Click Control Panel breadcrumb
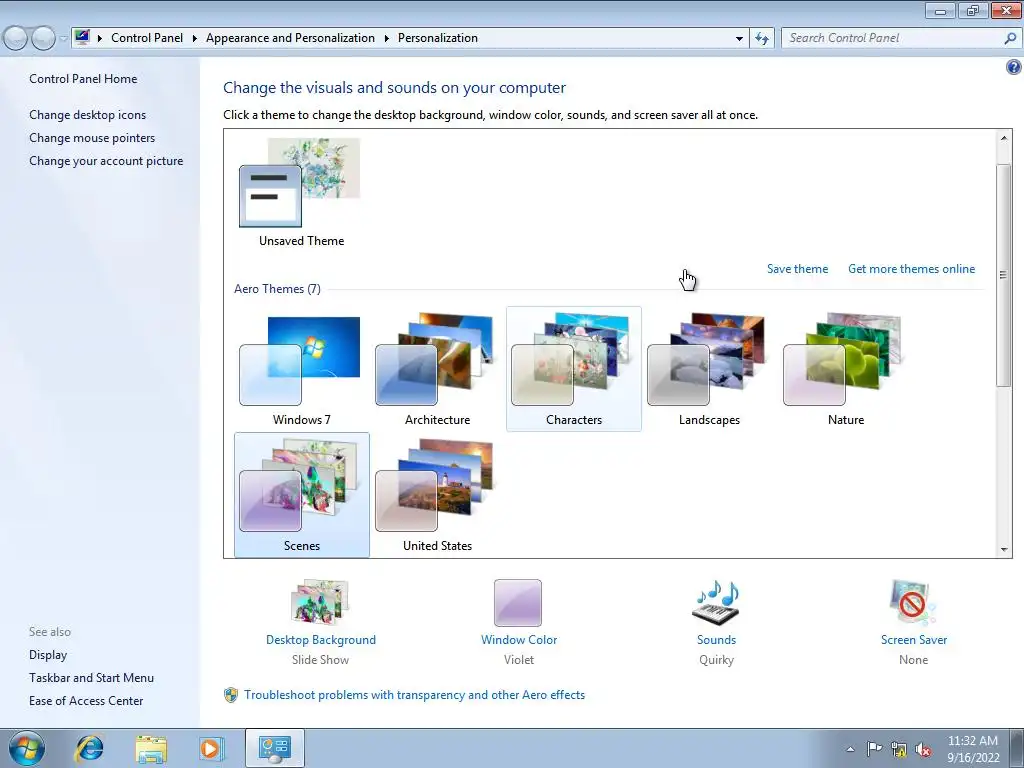1024x768 pixels. 147,38
